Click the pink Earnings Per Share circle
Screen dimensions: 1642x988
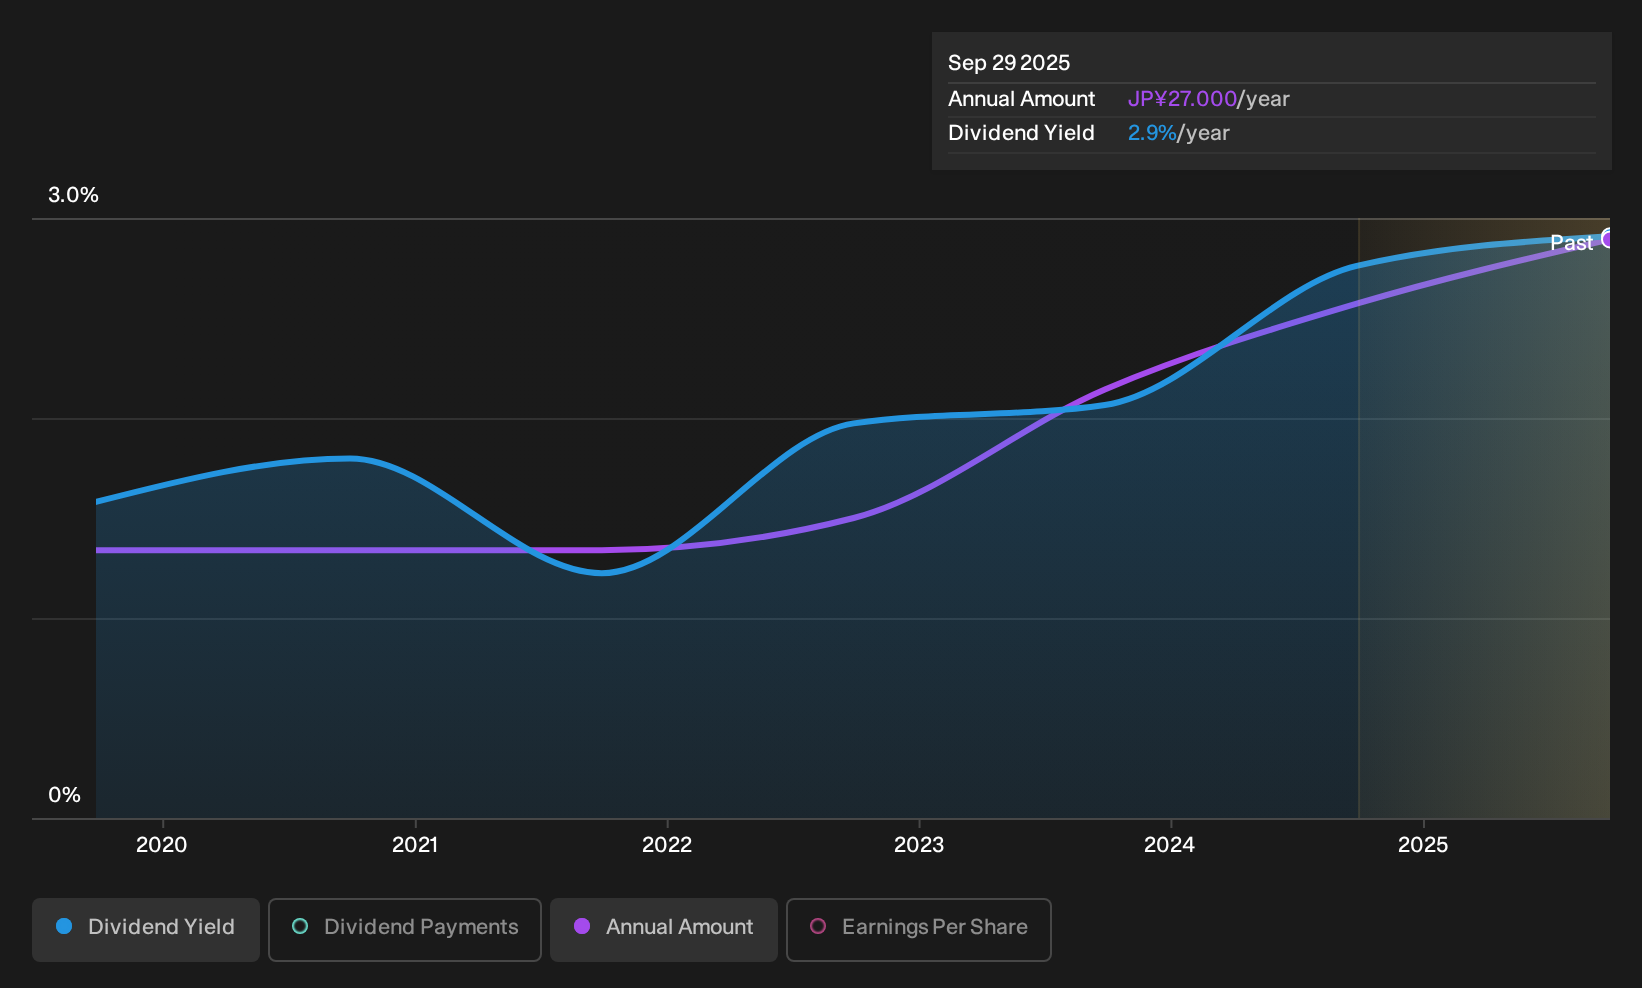point(818,927)
